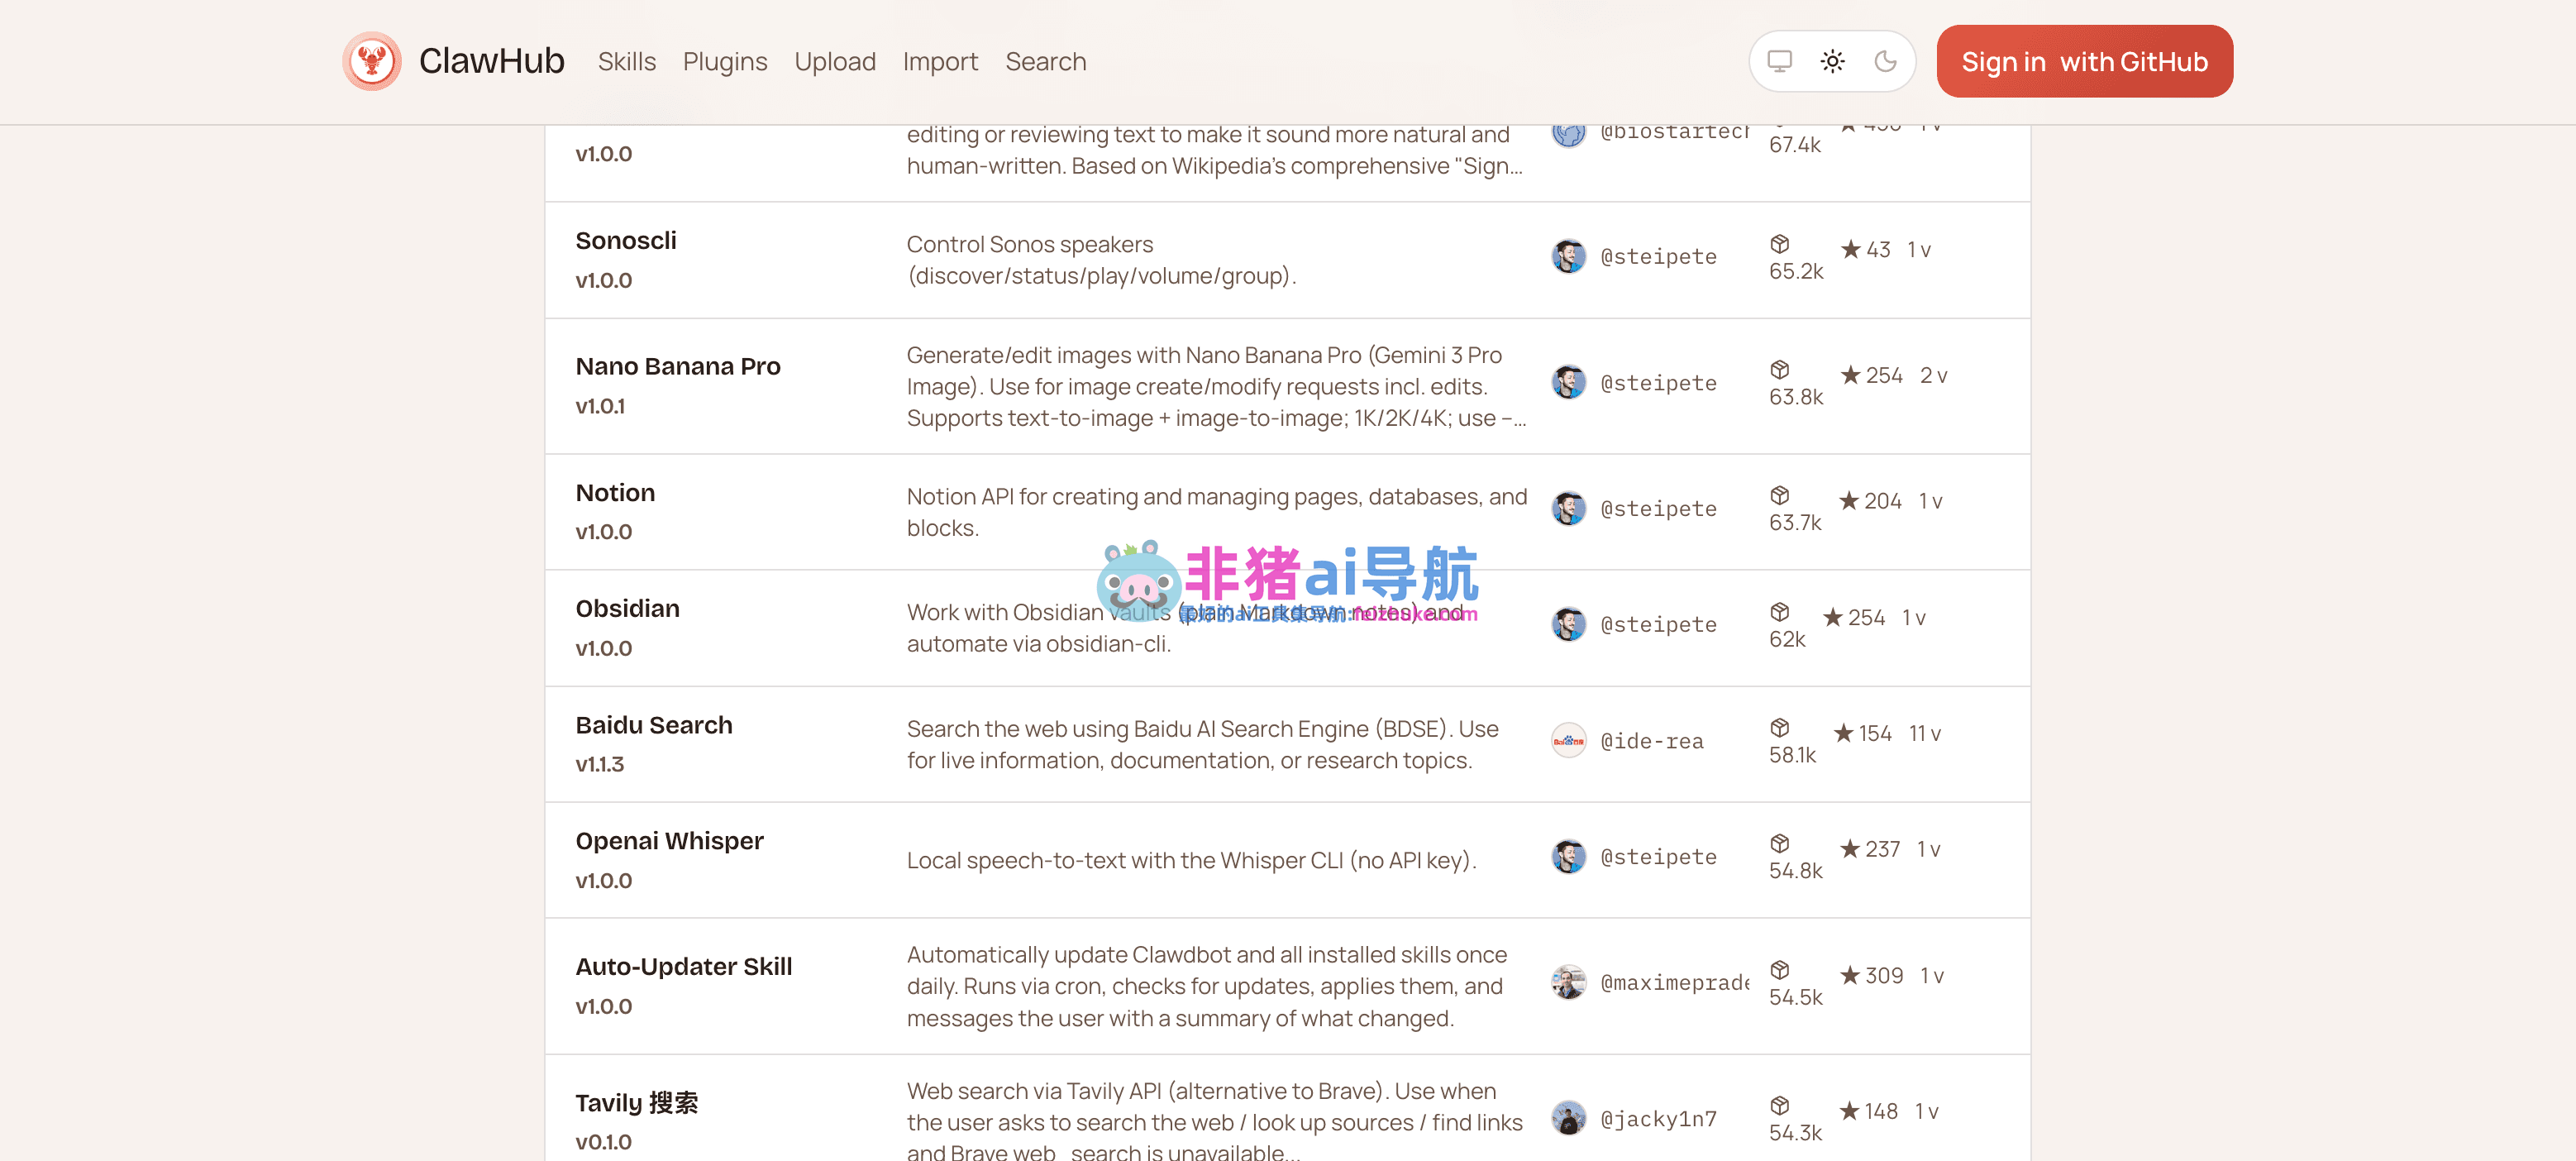Click the avatar in the Sonoscli row
The width and height of the screenshot is (2576, 1161).
click(1568, 256)
